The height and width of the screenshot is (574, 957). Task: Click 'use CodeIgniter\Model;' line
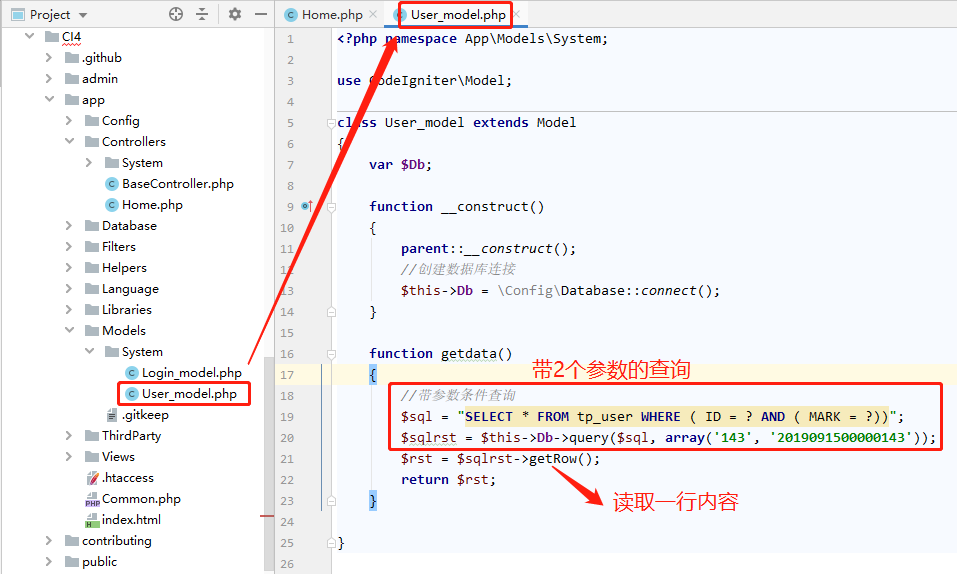(x=425, y=81)
